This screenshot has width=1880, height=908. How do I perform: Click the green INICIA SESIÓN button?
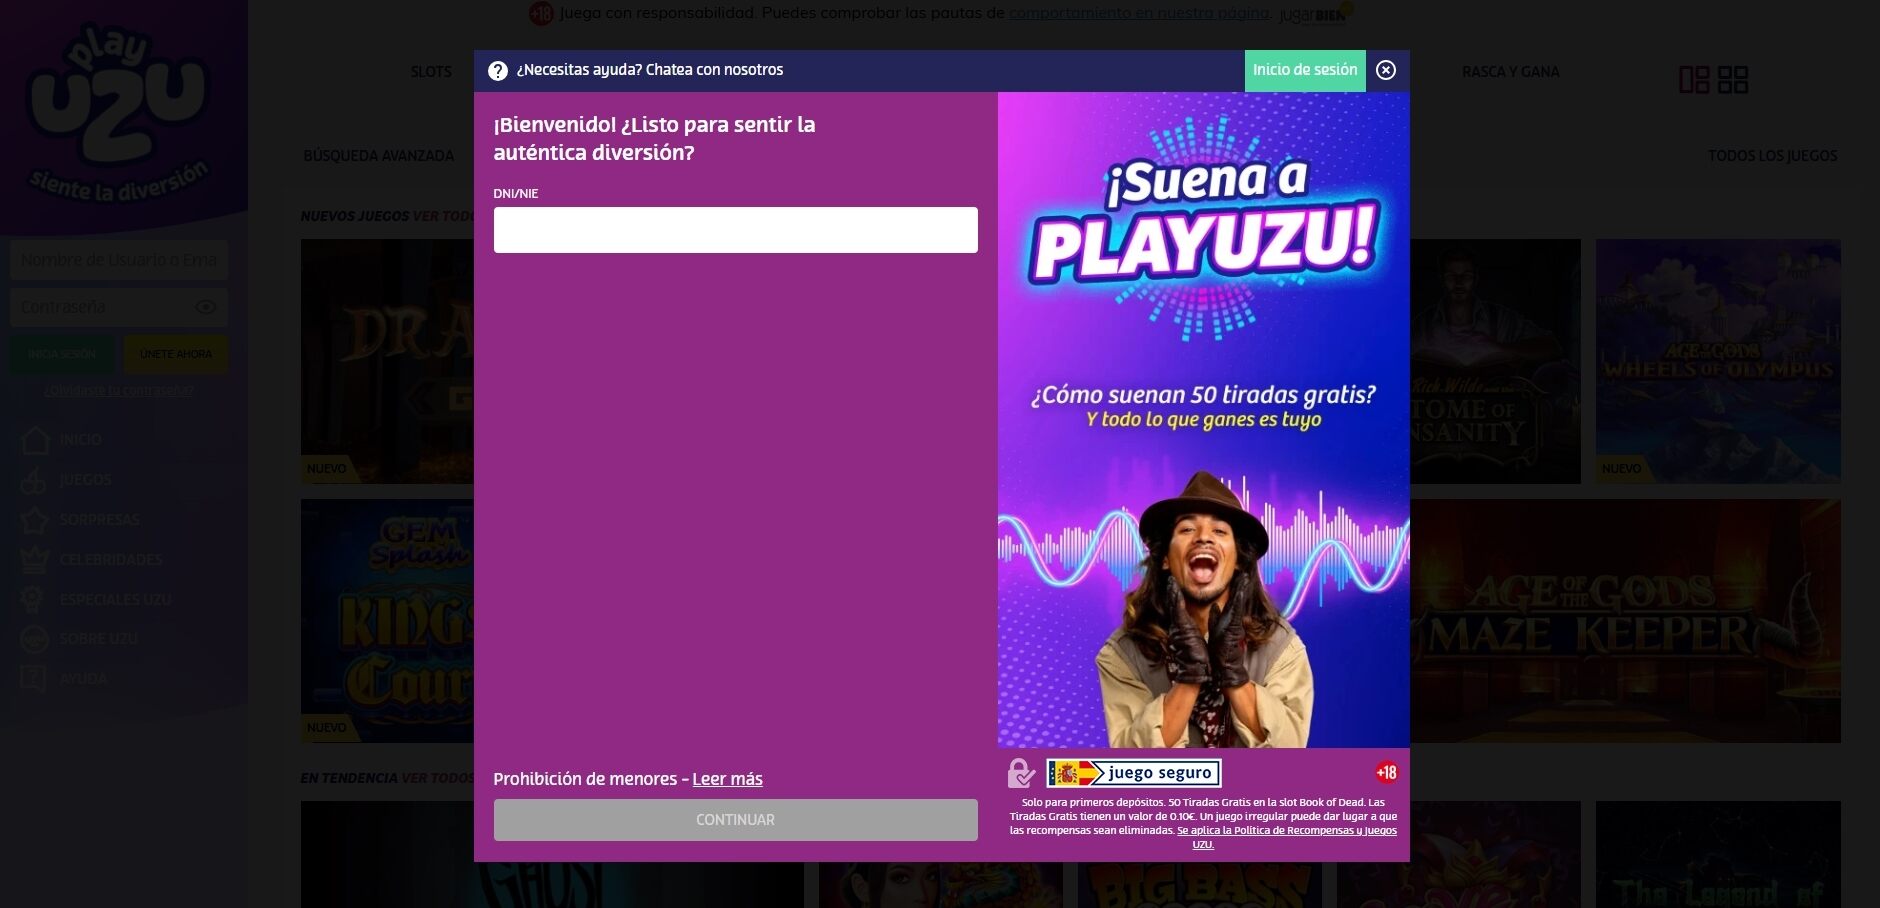62,354
